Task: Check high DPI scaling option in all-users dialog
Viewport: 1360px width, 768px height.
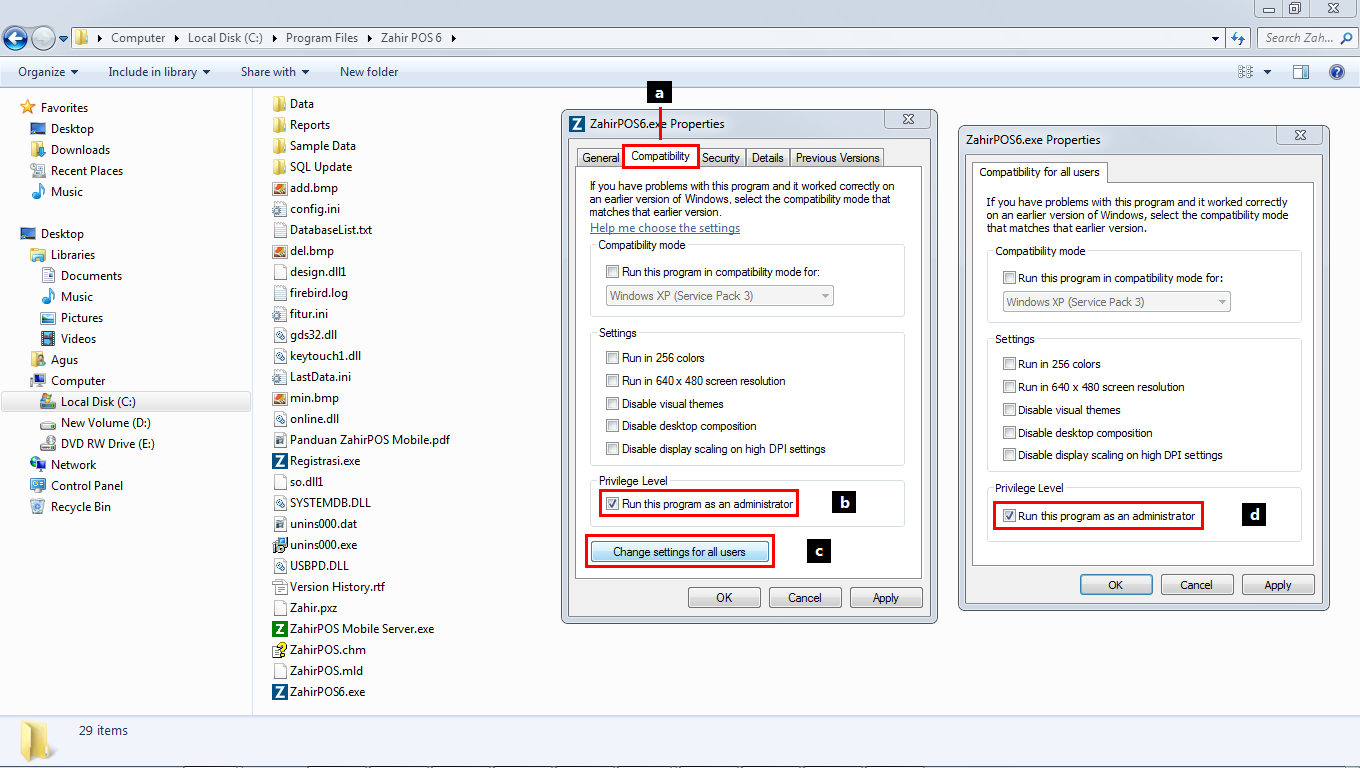Action: (x=1009, y=455)
